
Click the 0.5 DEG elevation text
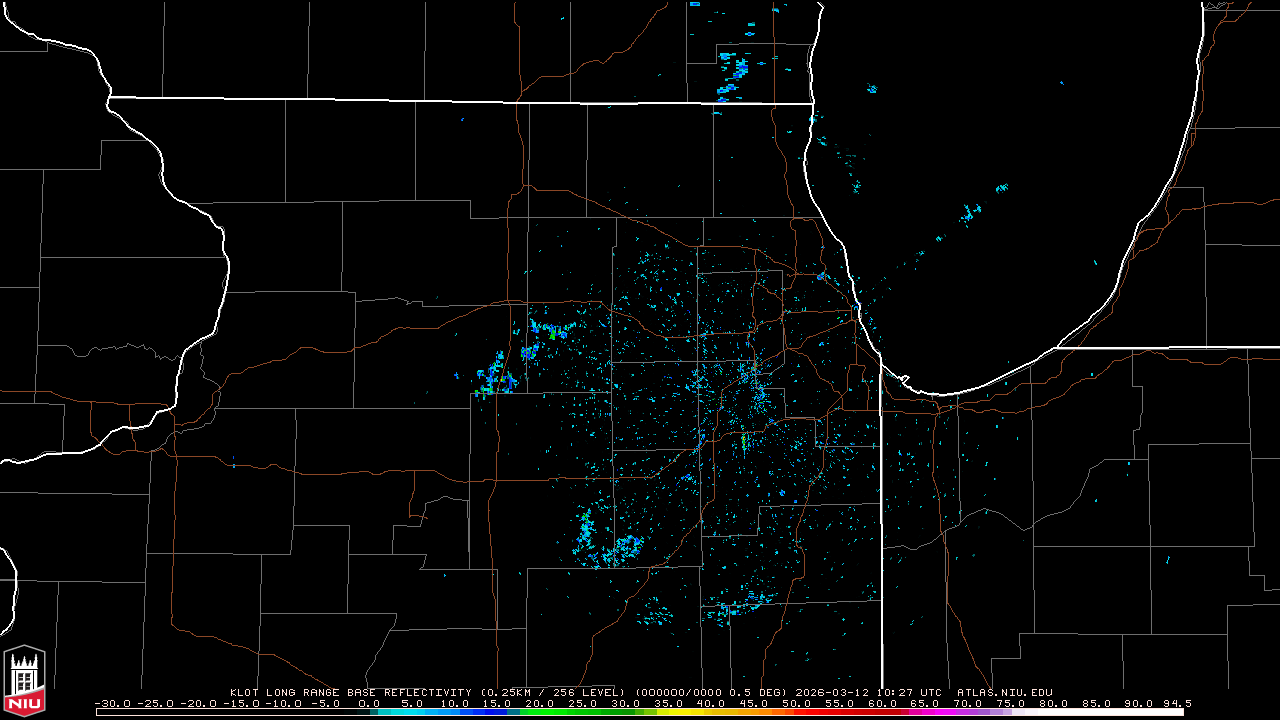758,692
